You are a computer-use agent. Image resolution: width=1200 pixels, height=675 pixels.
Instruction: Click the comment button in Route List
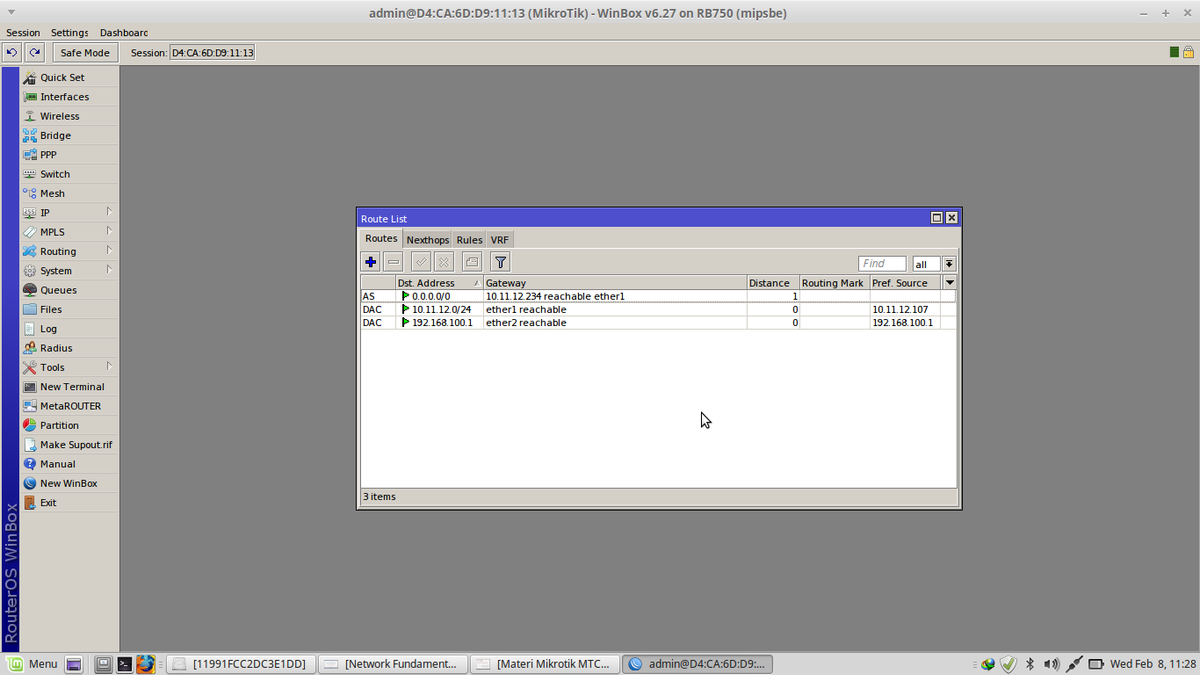tap(472, 262)
